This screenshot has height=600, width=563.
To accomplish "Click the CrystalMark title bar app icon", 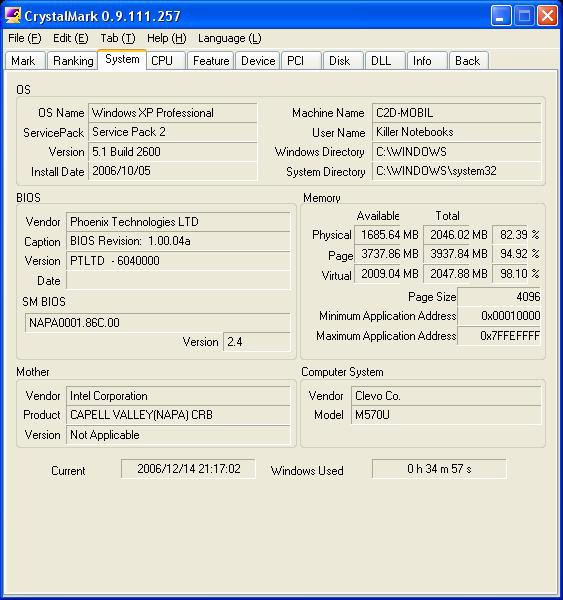I will (12, 16).
